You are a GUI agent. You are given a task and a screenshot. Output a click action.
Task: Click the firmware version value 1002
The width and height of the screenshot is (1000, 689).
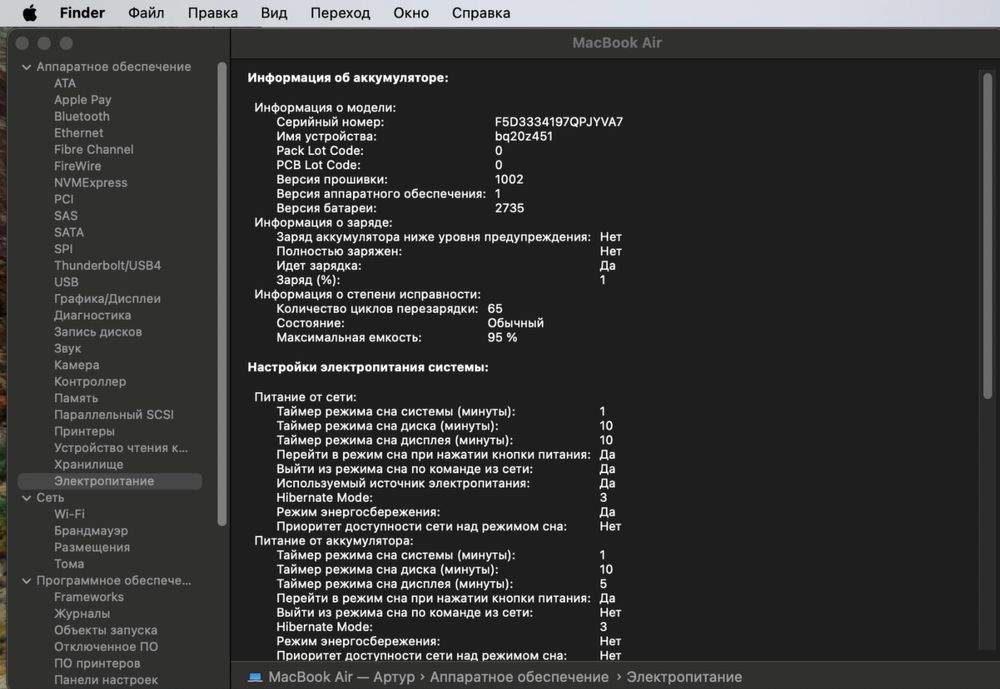[x=509, y=179]
